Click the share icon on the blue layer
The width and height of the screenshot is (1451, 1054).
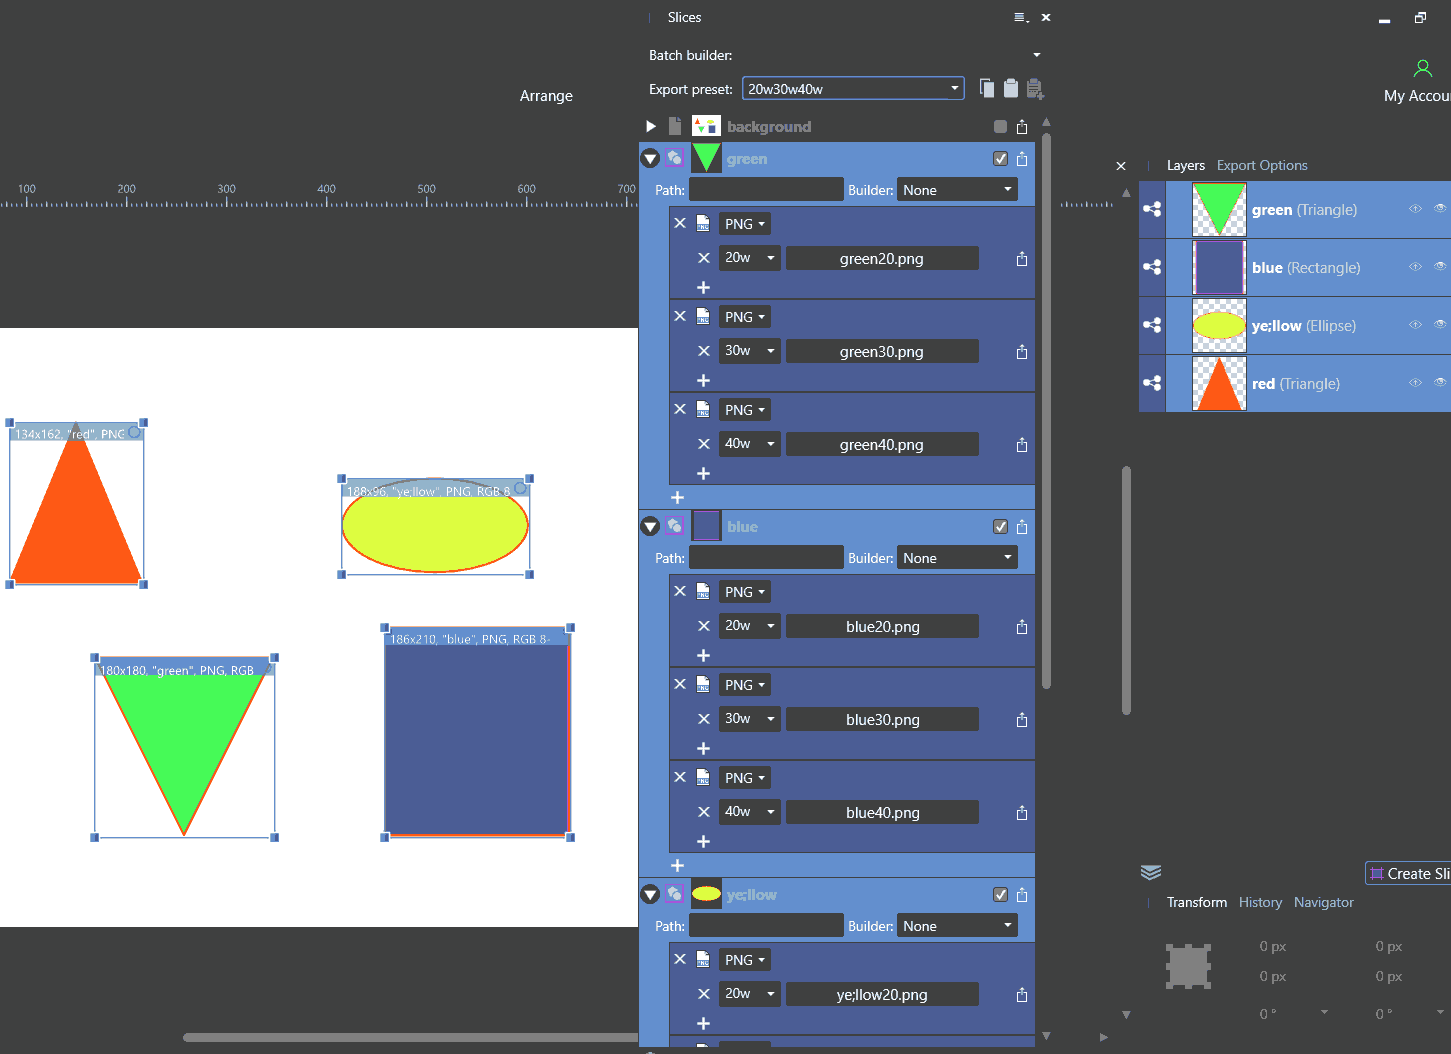tap(1152, 268)
